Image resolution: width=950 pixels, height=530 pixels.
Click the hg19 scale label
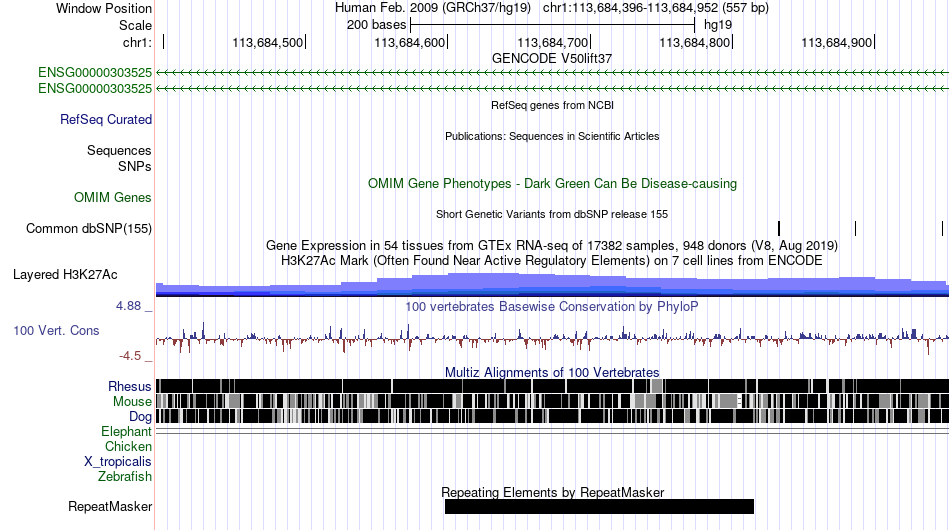[x=718, y=25]
